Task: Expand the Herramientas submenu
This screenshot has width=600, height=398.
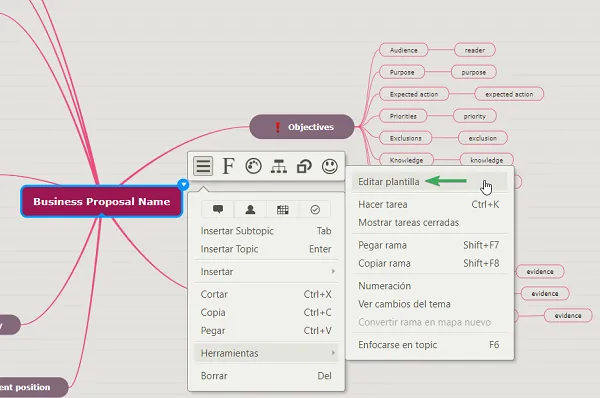Action: 266,353
